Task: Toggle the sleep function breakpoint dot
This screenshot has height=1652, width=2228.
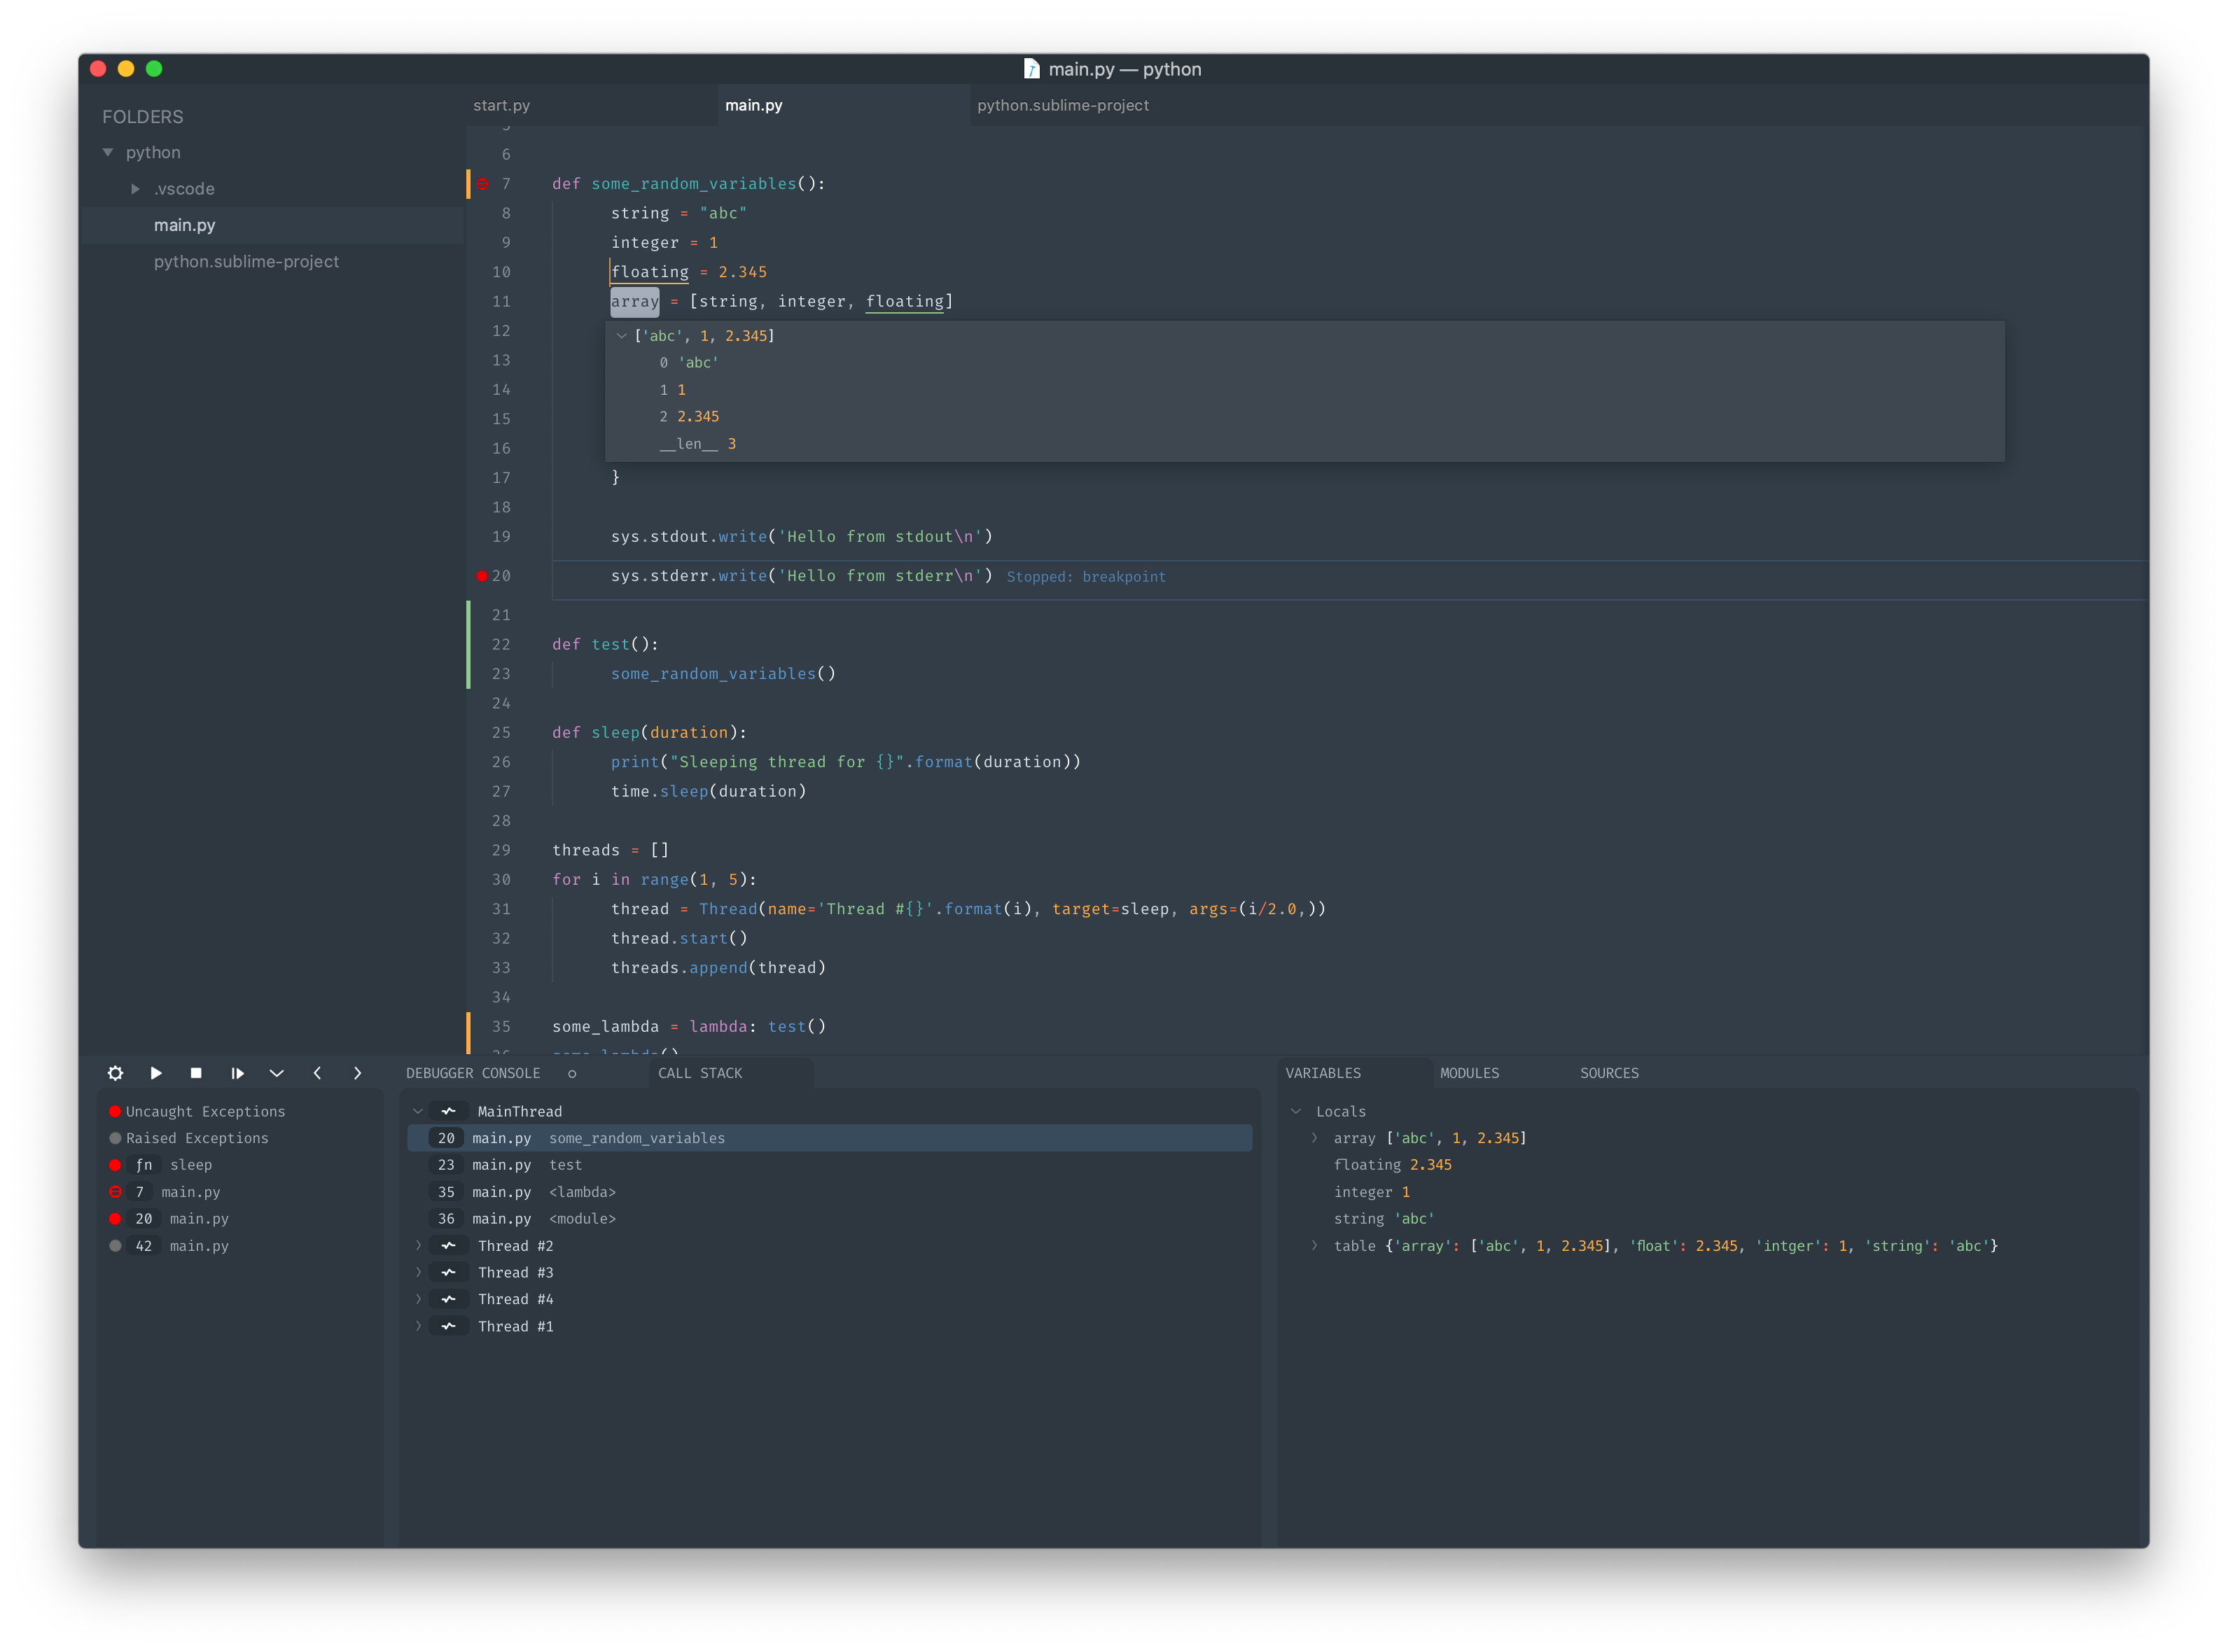Action: pyautogui.click(x=115, y=1165)
